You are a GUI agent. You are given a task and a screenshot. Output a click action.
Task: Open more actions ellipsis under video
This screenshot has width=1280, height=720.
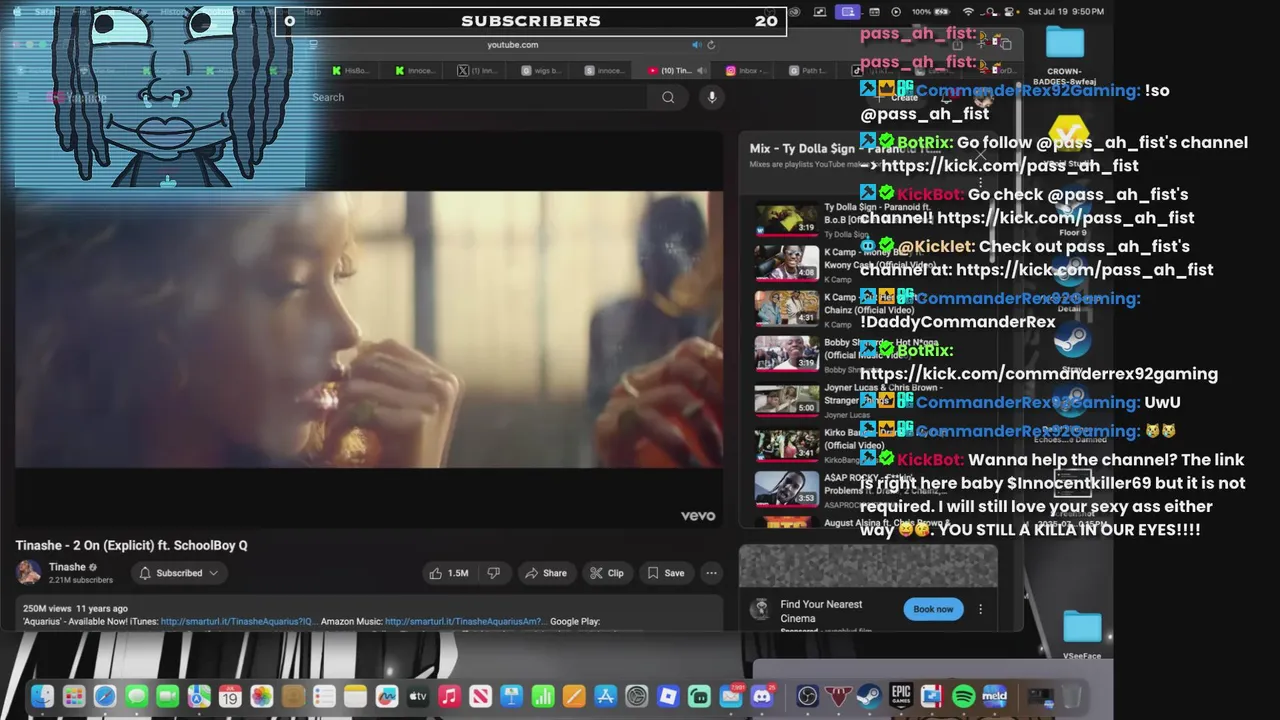point(711,573)
